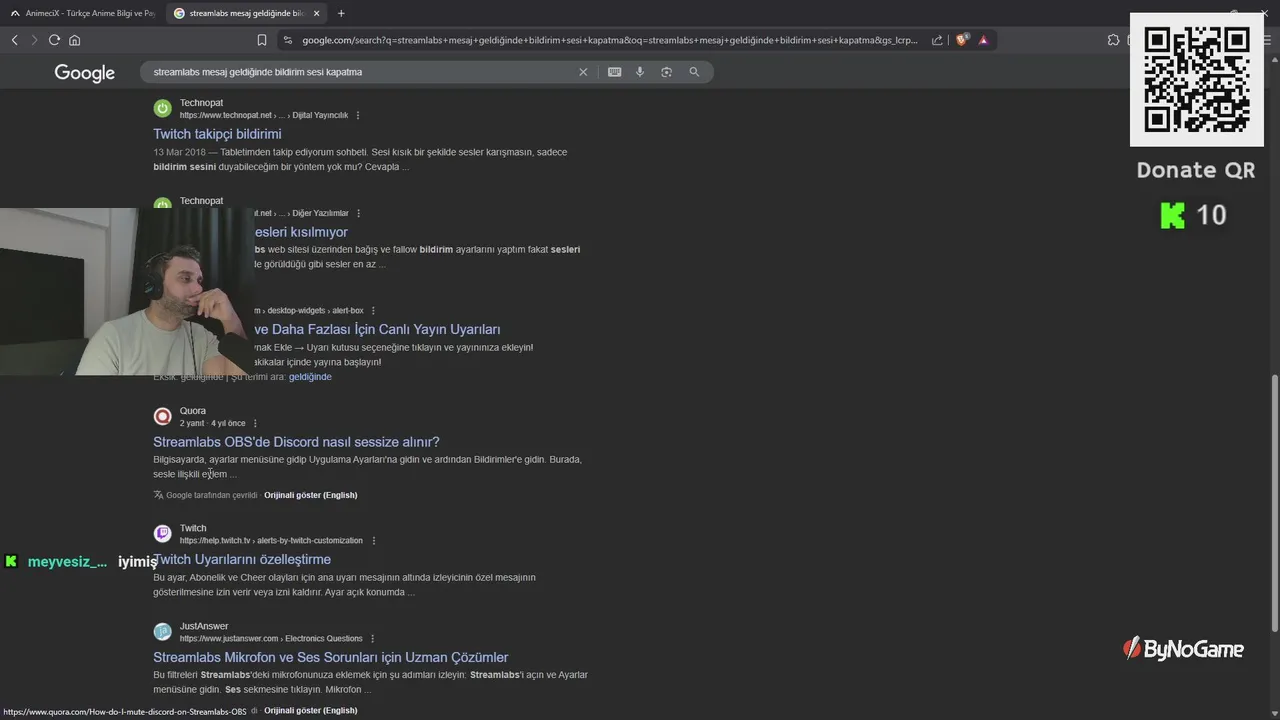Click the browser forward arrow
Screen dimensions: 1280x720
point(34,40)
